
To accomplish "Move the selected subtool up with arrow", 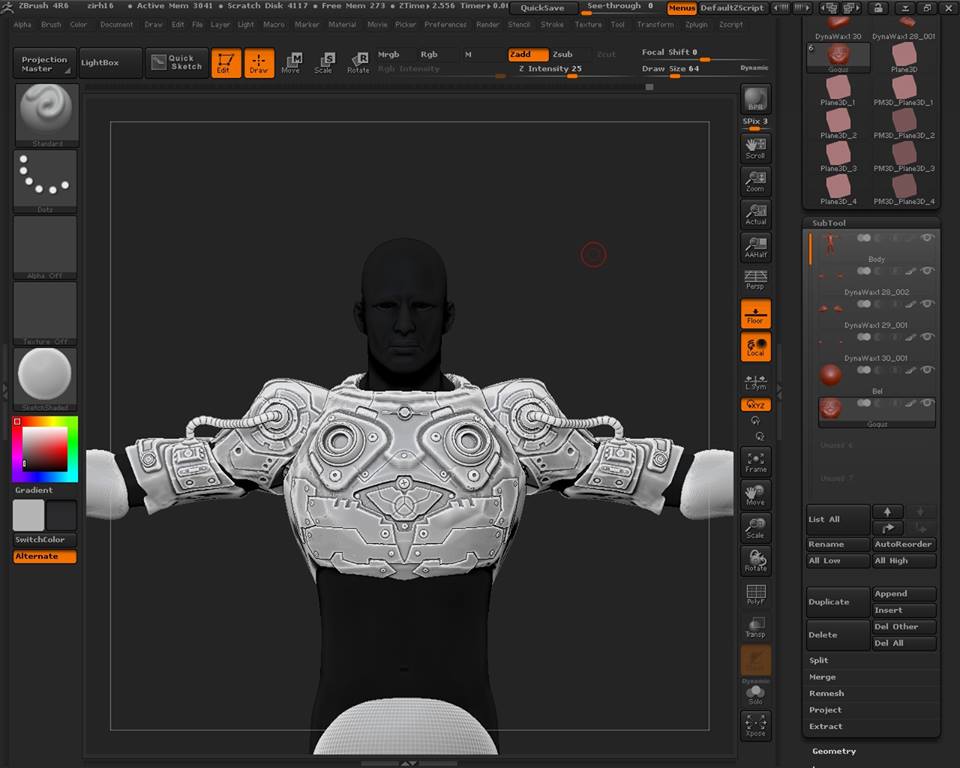I will [x=887, y=512].
